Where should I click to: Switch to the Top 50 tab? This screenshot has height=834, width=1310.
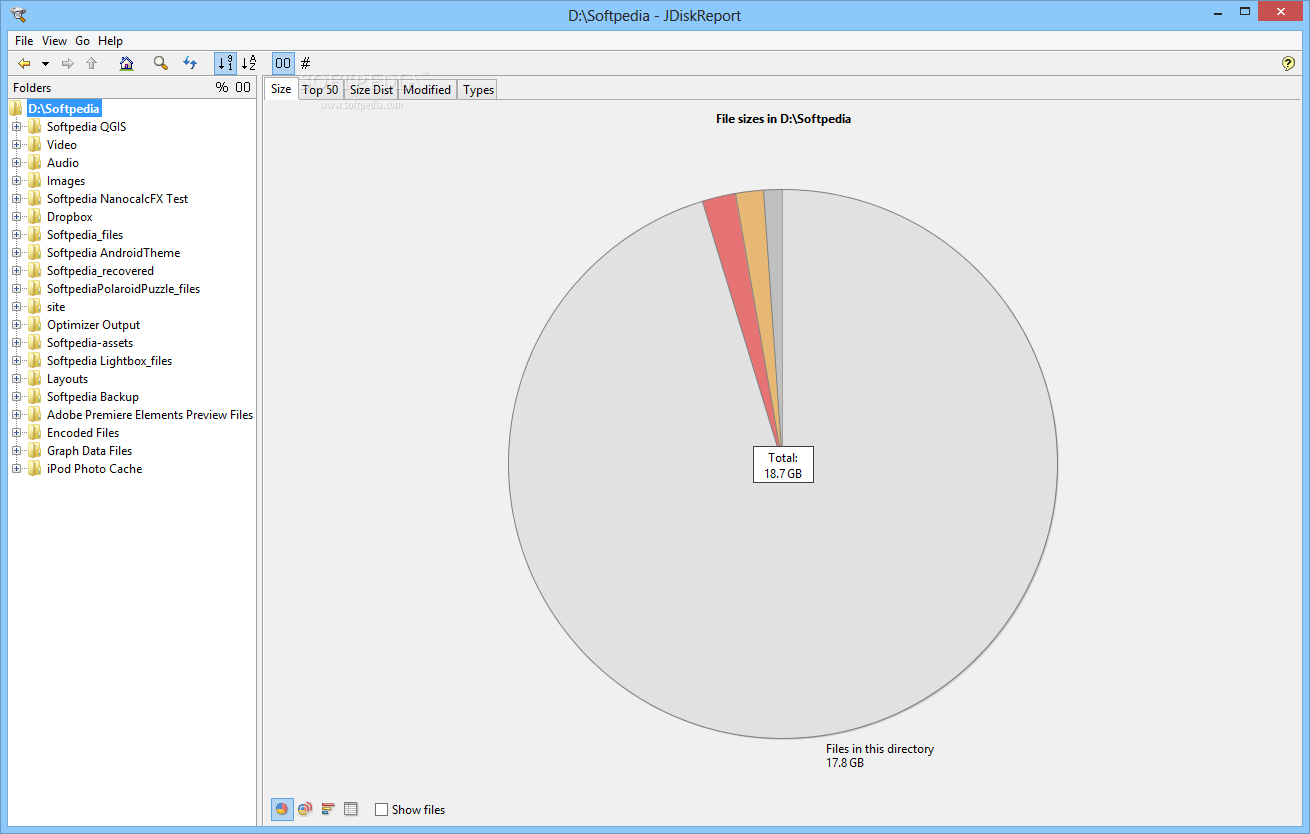(320, 90)
